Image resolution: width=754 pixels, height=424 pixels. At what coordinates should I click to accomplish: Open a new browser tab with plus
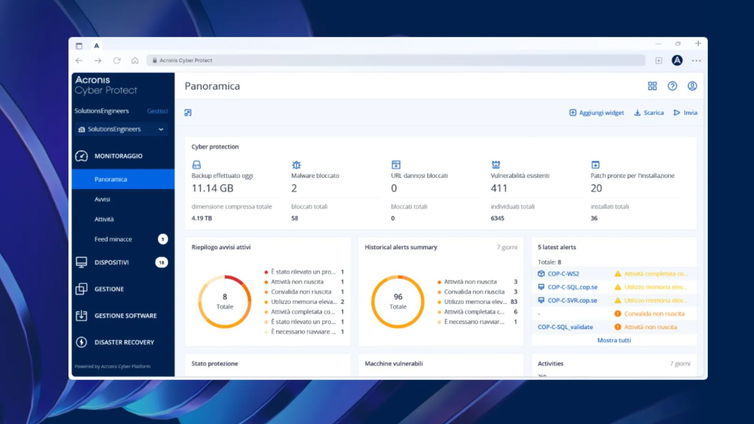[698, 43]
